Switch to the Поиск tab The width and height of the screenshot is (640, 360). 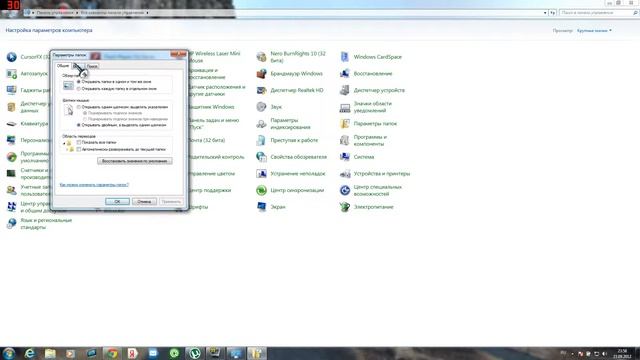tap(92, 66)
